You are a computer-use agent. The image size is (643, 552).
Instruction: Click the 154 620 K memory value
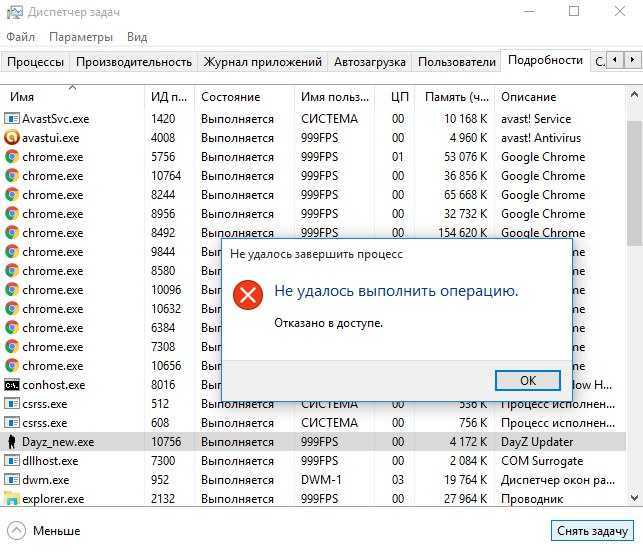coord(462,233)
